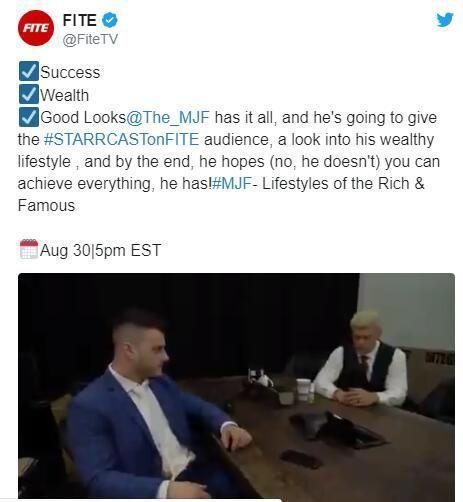Screen dimensions: 463x502
Task: Click the coffee cup on the table
Action: coord(303,389)
